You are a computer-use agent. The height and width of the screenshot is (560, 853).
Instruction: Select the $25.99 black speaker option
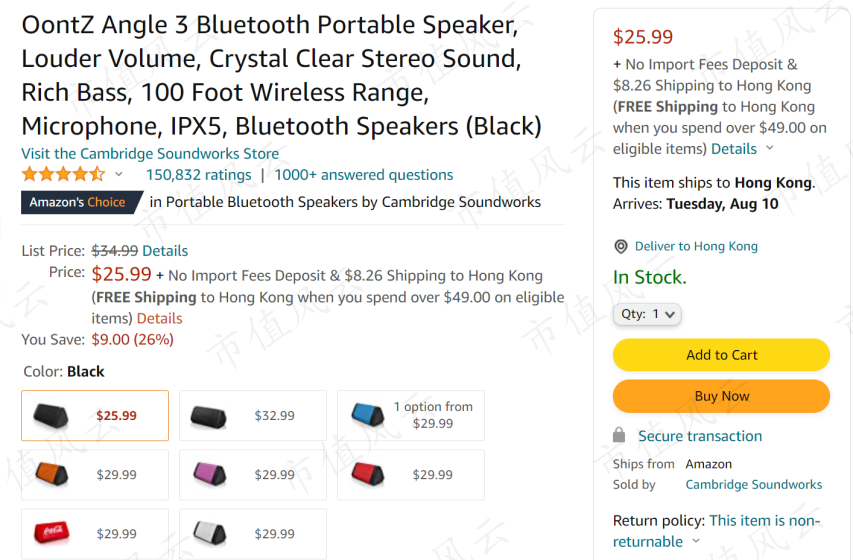coord(95,415)
